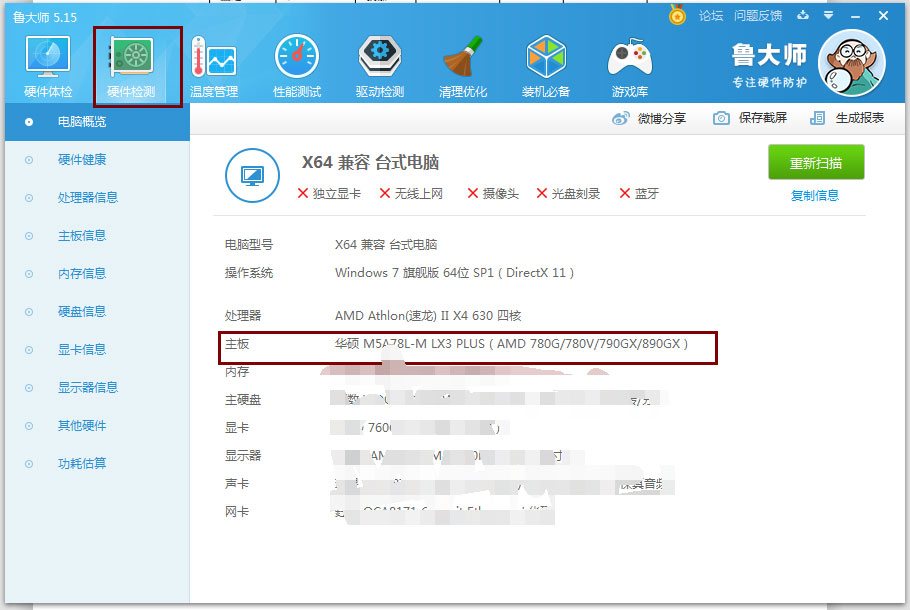Open 清理优化 (Clean Optimize)
The height and width of the screenshot is (610, 910).
tap(462, 62)
